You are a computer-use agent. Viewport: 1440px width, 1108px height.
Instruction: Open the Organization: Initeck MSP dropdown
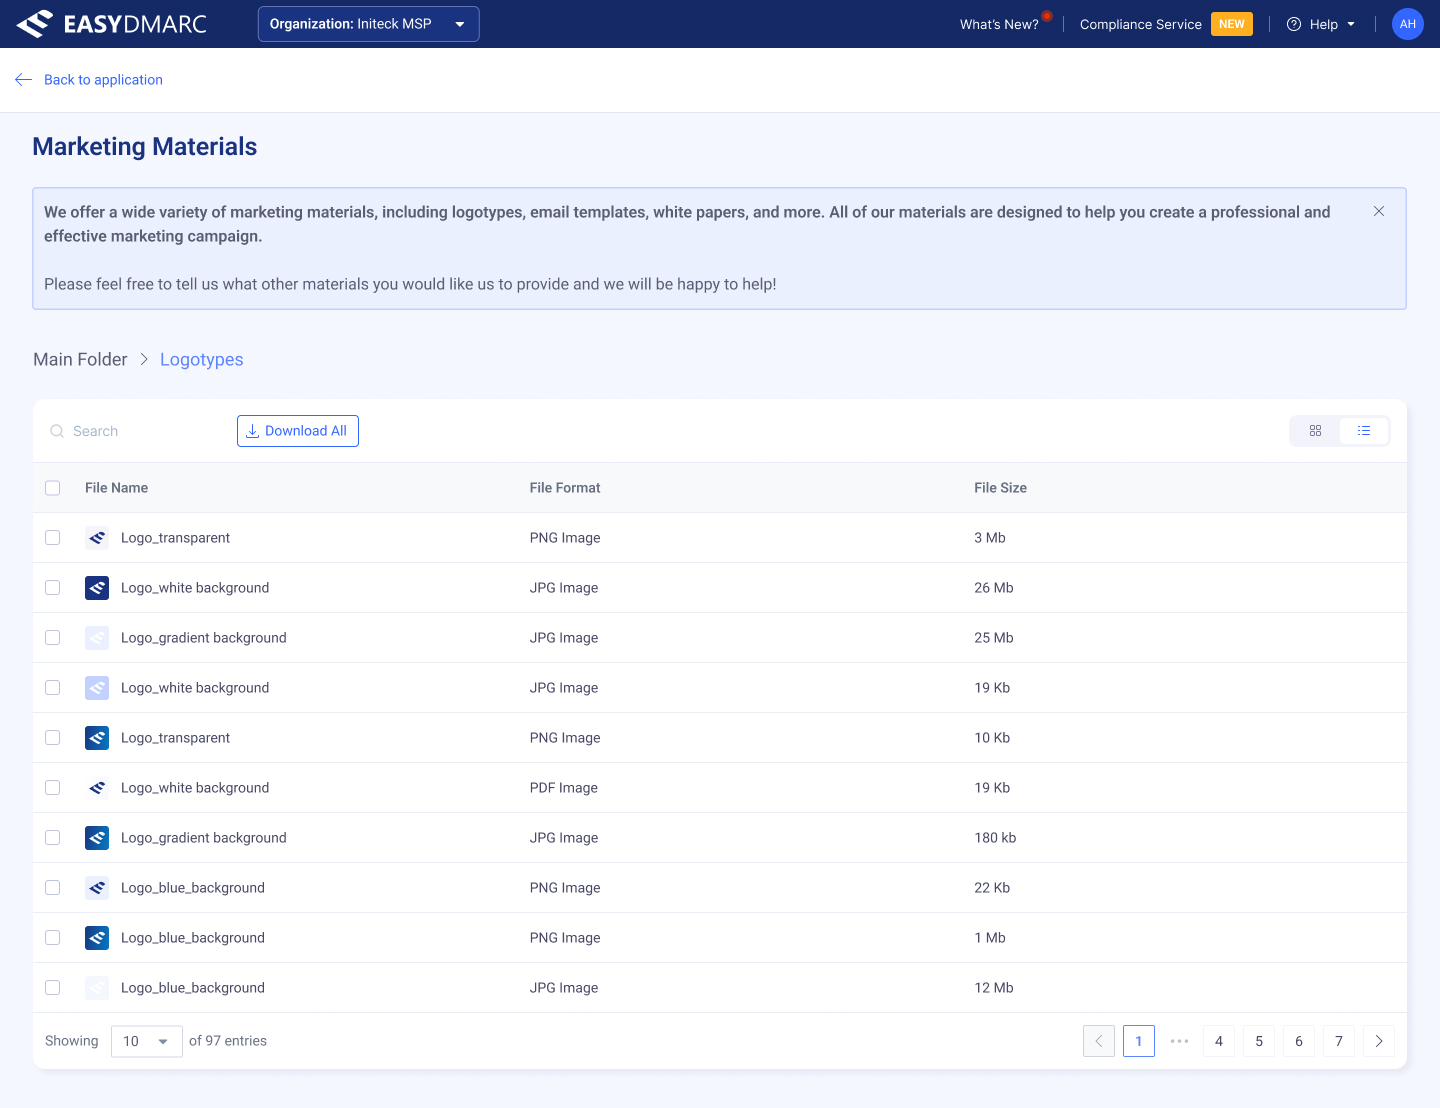(x=368, y=24)
